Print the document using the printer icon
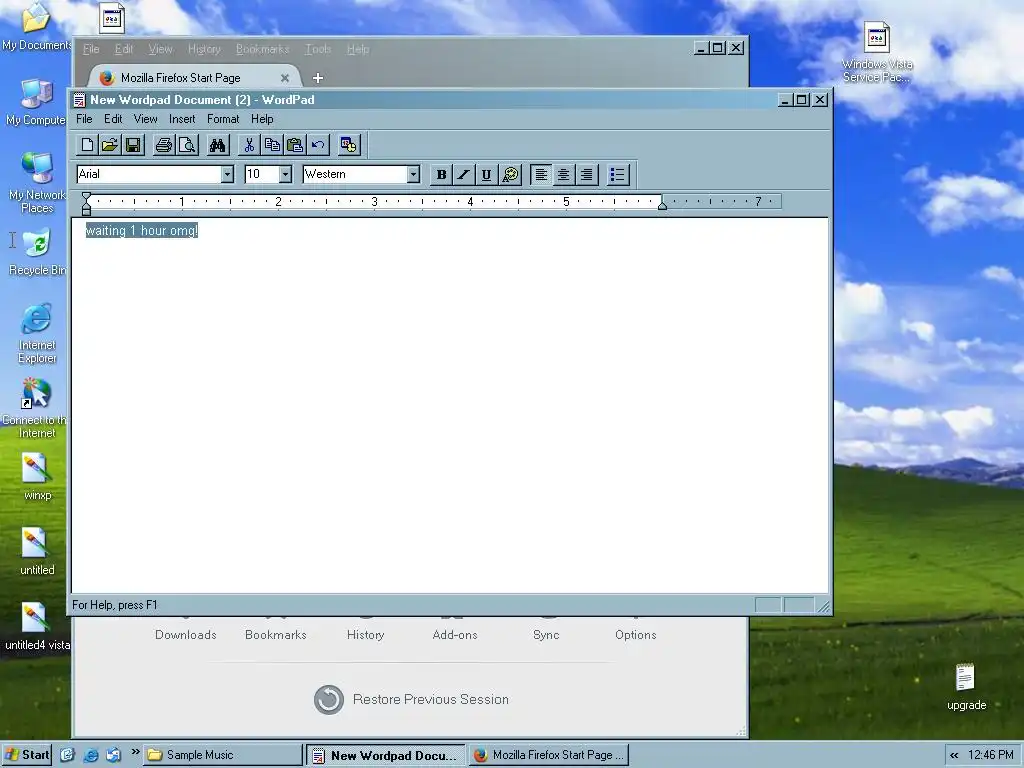 [164, 145]
